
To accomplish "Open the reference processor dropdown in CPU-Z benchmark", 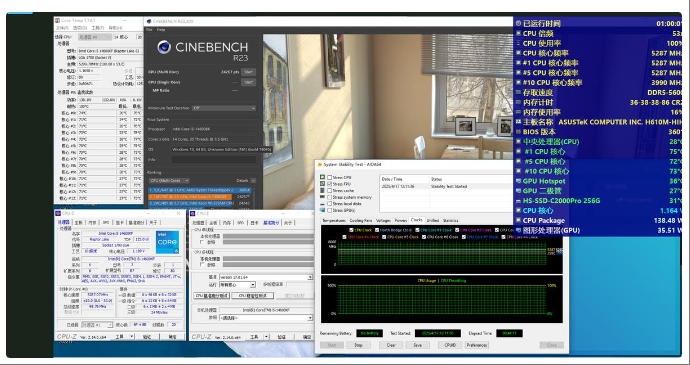I will (265, 318).
